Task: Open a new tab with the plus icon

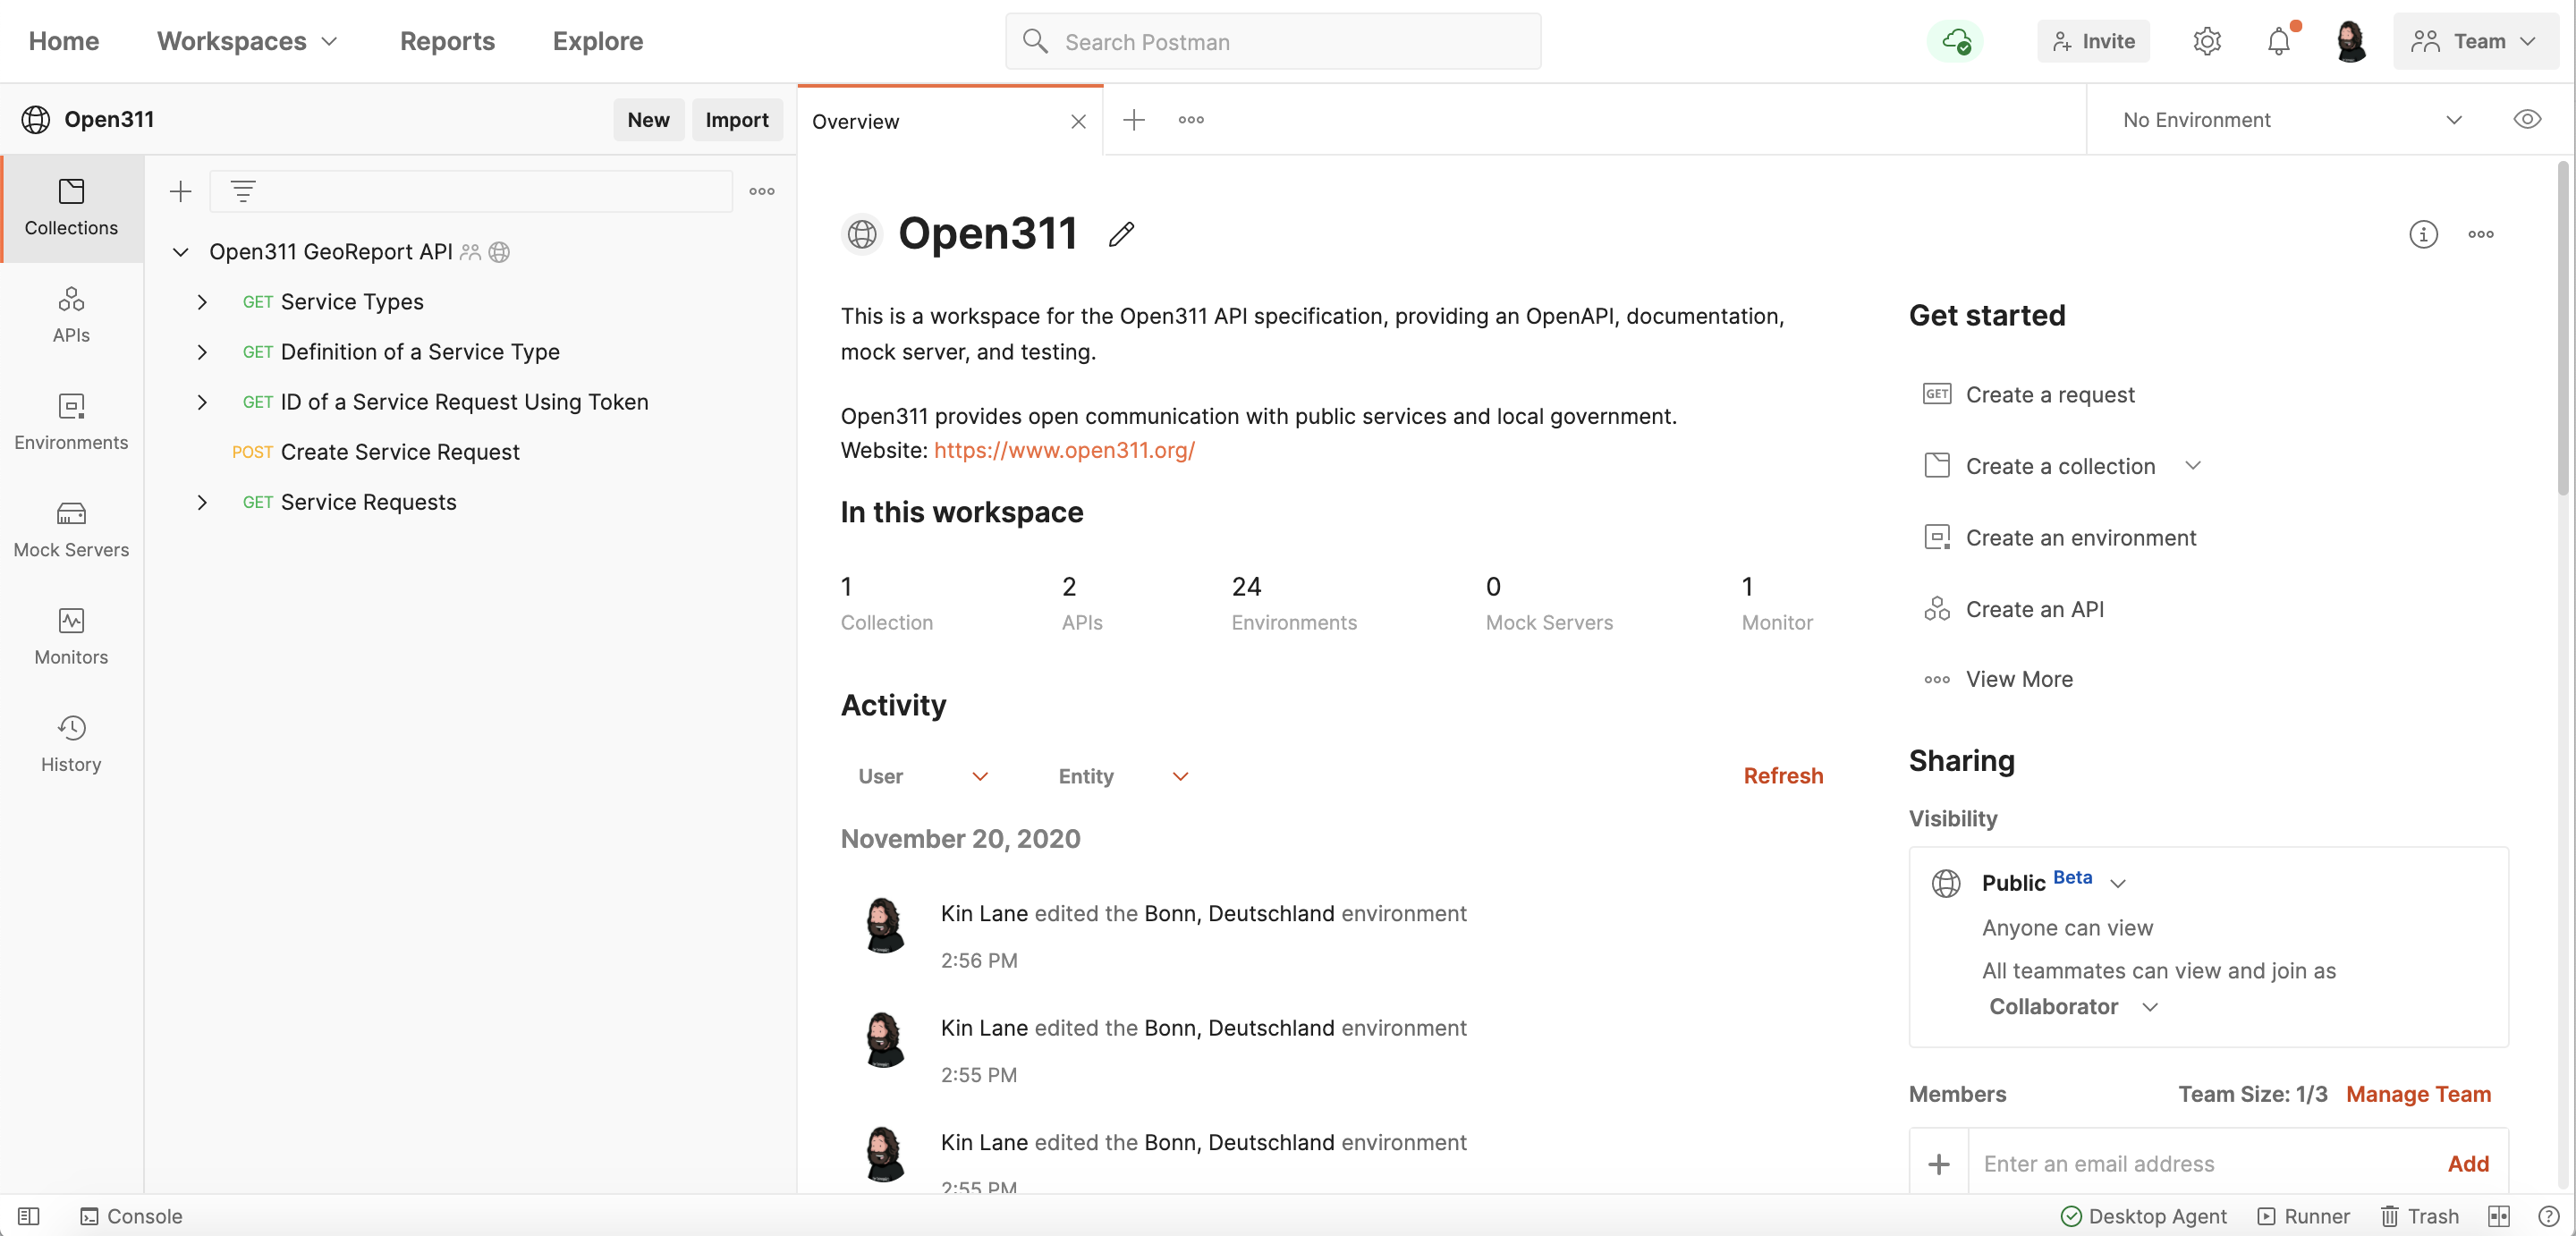Action: 1134,120
